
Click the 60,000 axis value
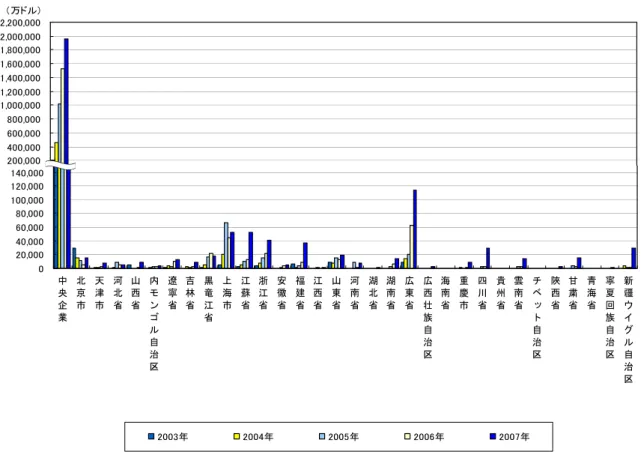pos(29,228)
